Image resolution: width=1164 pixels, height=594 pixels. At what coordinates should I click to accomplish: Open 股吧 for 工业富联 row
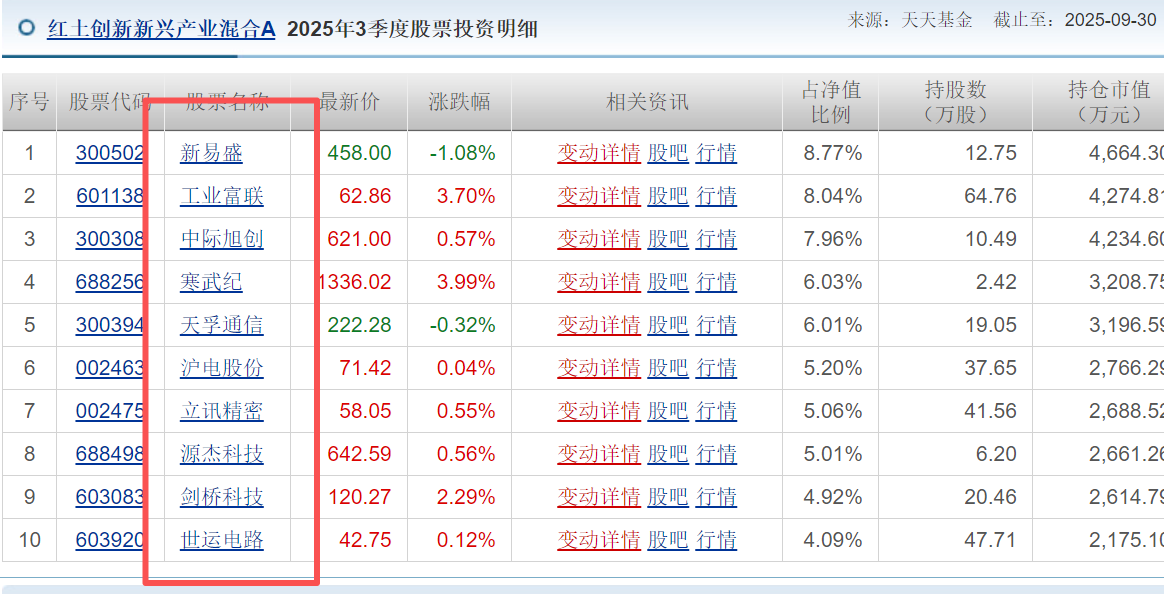click(x=668, y=197)
